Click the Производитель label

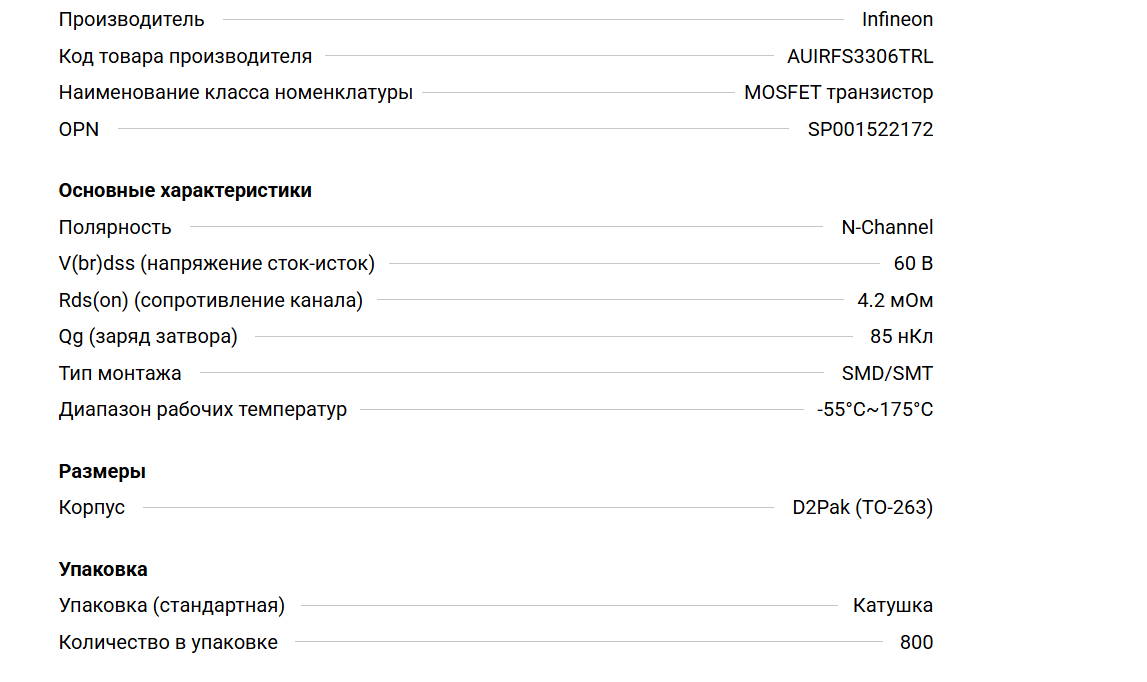[131, 19]
